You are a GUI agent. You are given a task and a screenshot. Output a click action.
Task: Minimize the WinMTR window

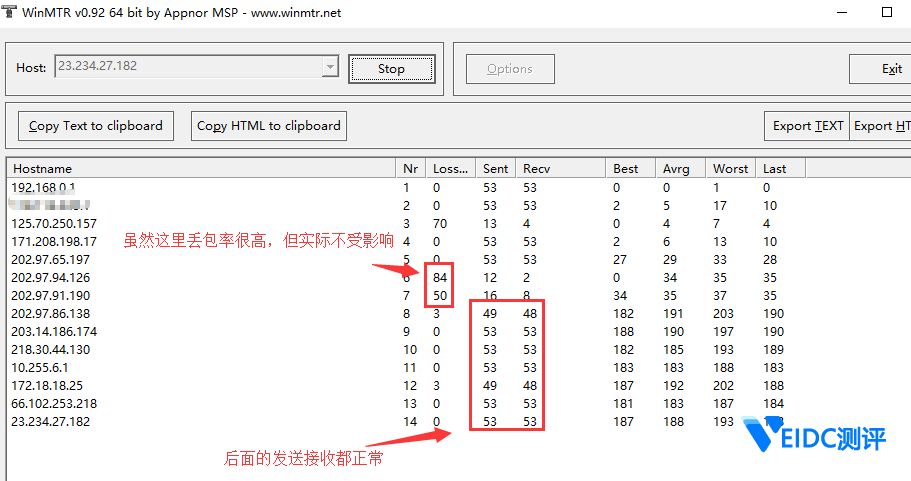tap(842, 12)
